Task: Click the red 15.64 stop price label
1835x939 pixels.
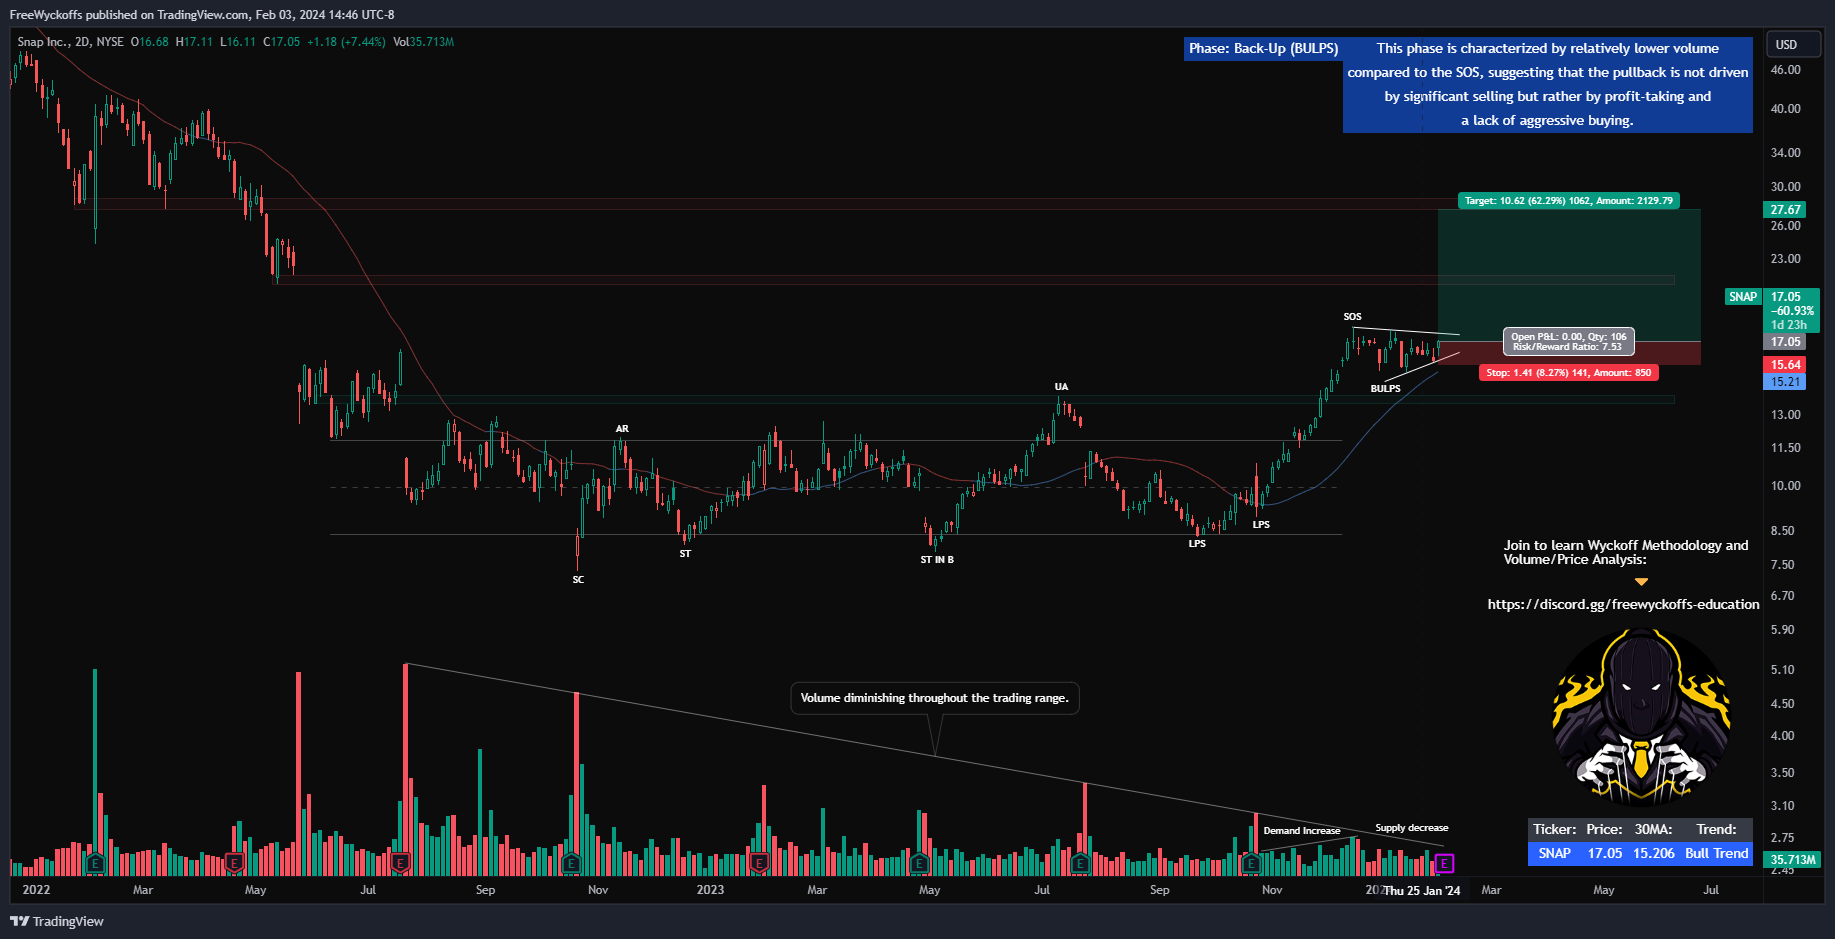Action: point(1786,365)
